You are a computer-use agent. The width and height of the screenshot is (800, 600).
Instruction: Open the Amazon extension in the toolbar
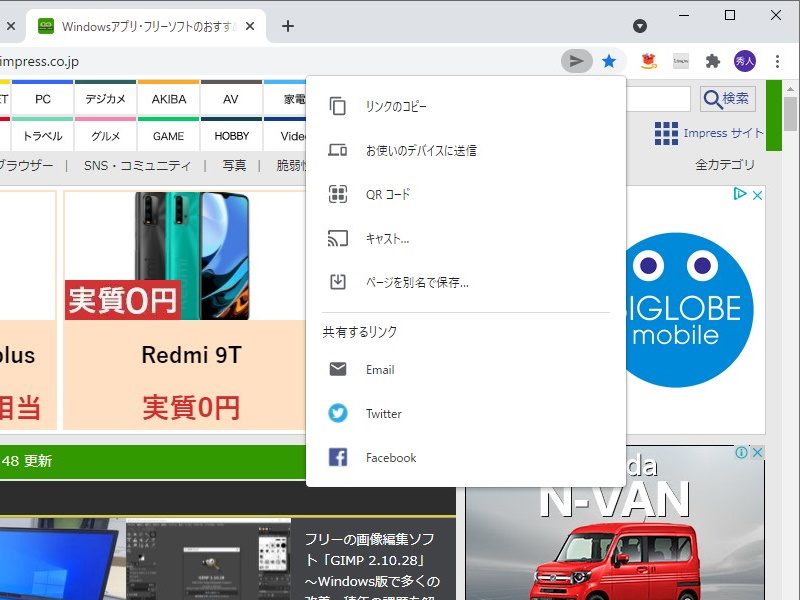(x=647, y=61)
